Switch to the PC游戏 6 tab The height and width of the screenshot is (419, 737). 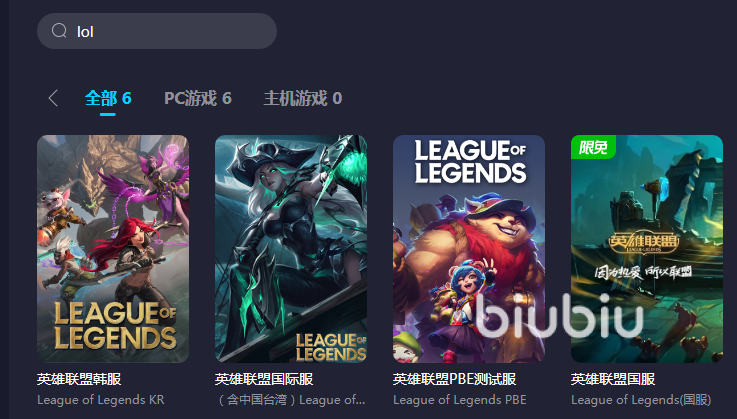click(x=197, y=98)
